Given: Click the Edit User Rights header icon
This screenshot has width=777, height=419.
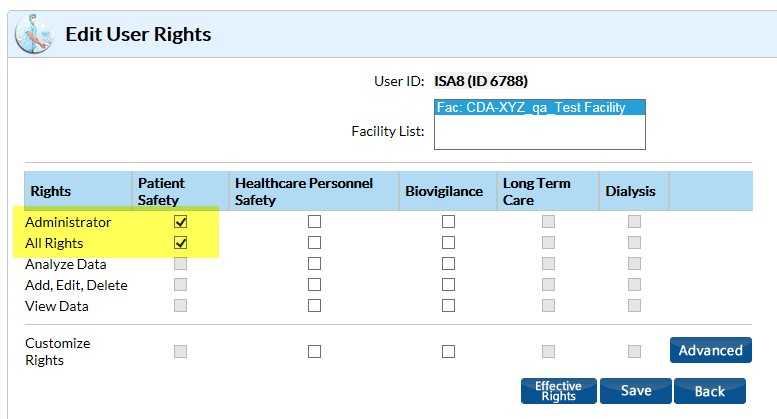Looking at the screenshot, I should click(x=35, y=33).
